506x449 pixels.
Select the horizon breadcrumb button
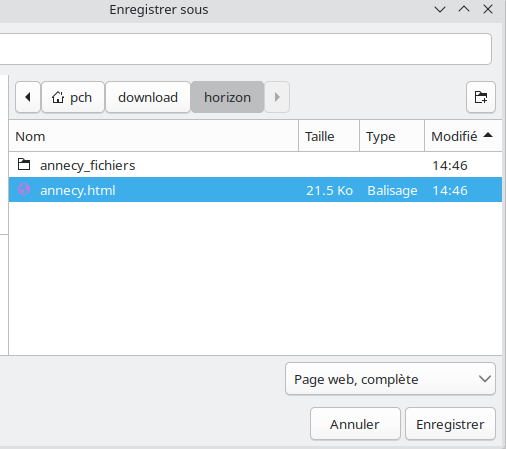pos(227,97)
